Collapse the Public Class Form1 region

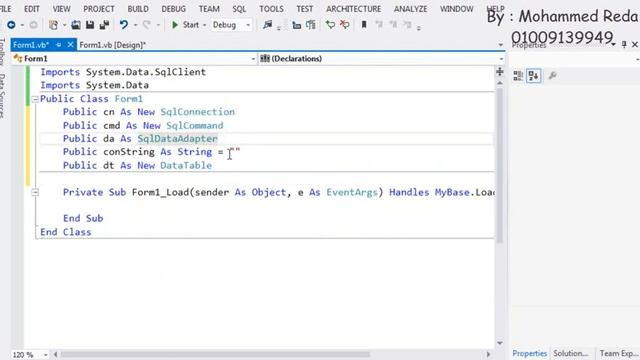coord(35,99)
